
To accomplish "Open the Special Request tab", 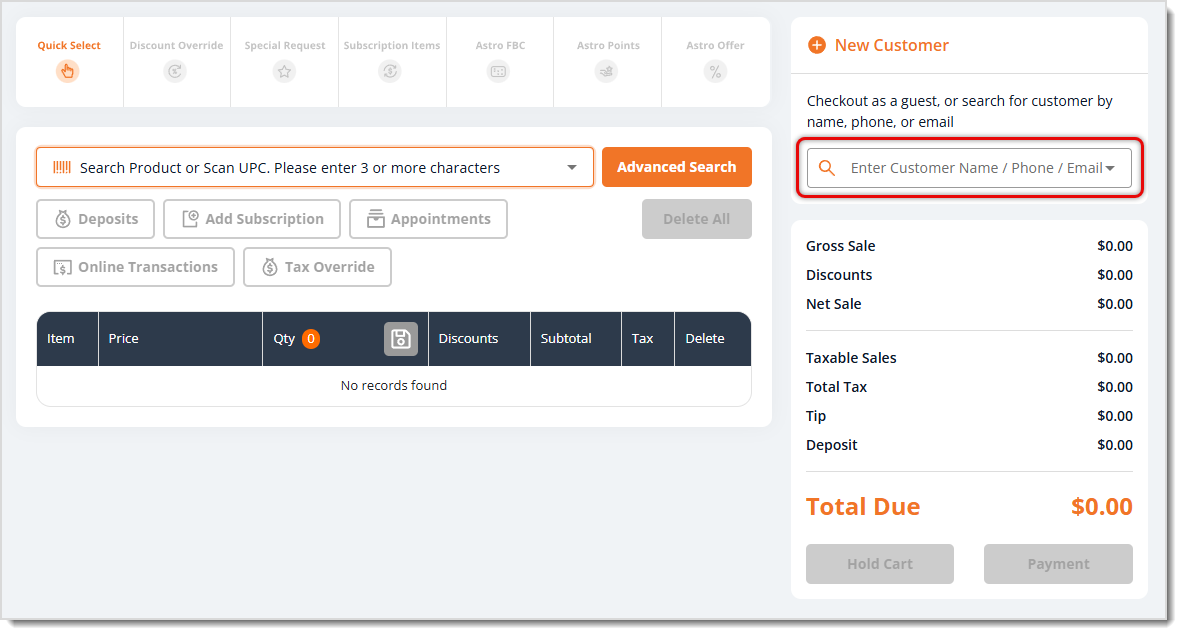I will click(x=284, y=61).
